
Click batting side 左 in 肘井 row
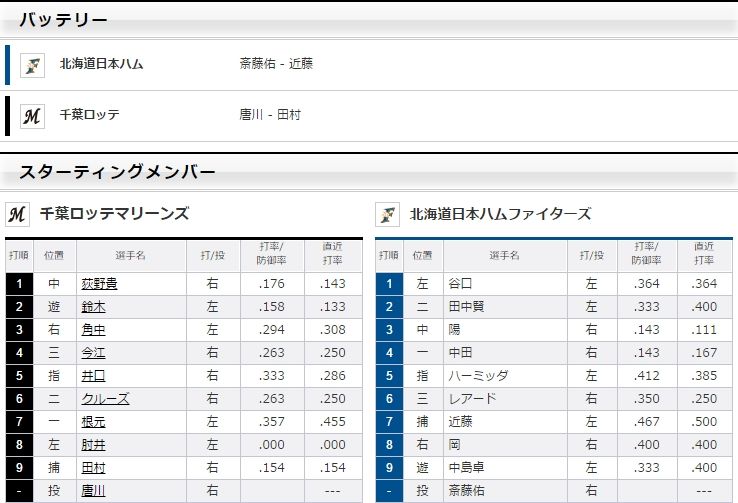212,445
